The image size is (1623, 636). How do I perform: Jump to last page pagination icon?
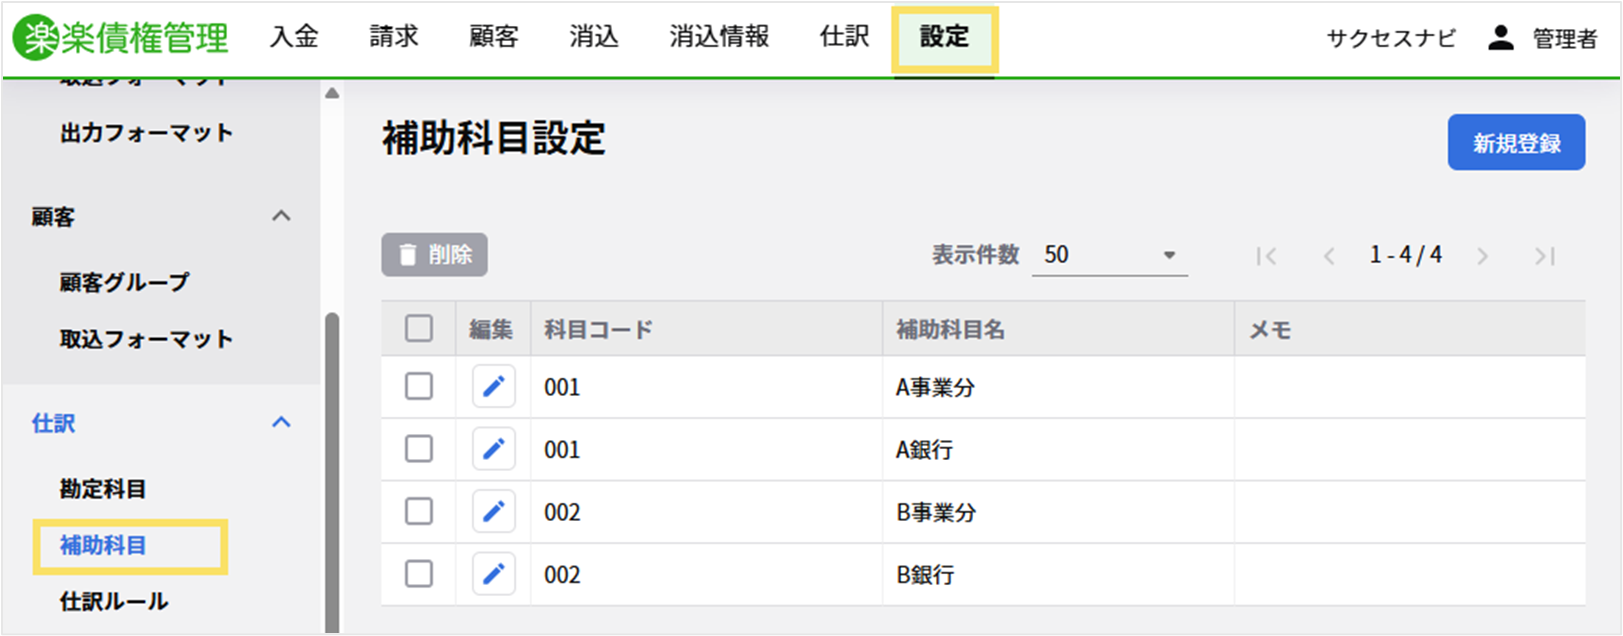pyautogui.click(x=1544, y=256)
